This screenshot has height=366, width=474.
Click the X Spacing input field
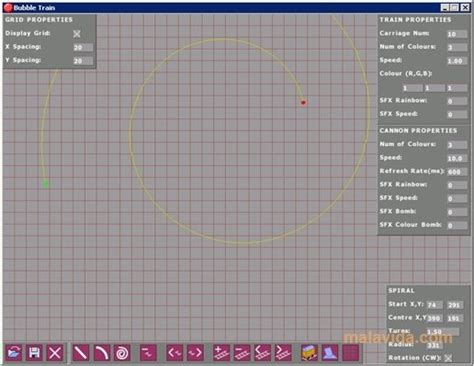pos(83,47)
